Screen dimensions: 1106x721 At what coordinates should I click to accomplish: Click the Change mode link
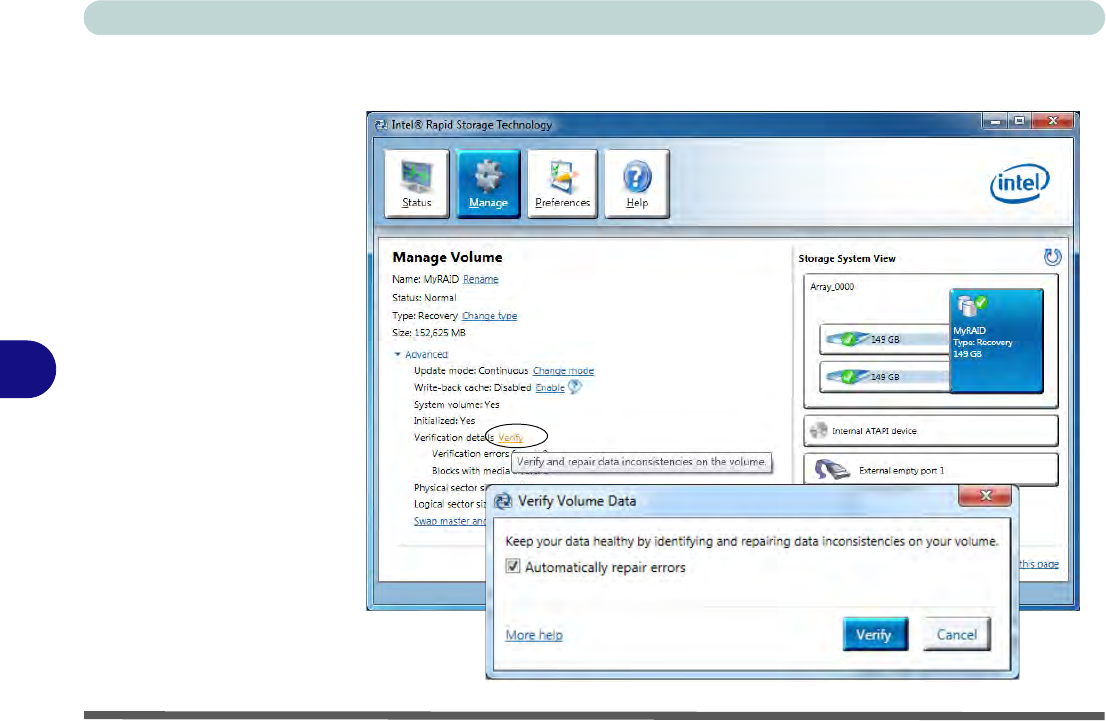pos(563,370)
